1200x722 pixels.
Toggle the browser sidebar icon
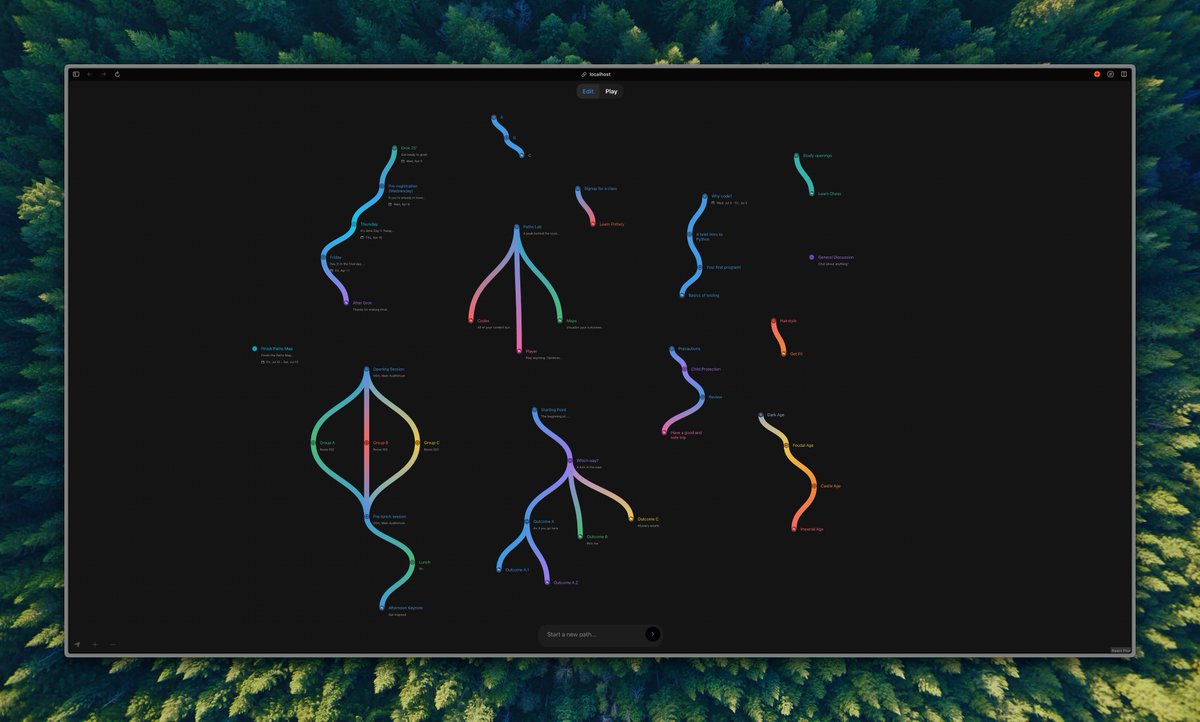[x=76, y=74]
